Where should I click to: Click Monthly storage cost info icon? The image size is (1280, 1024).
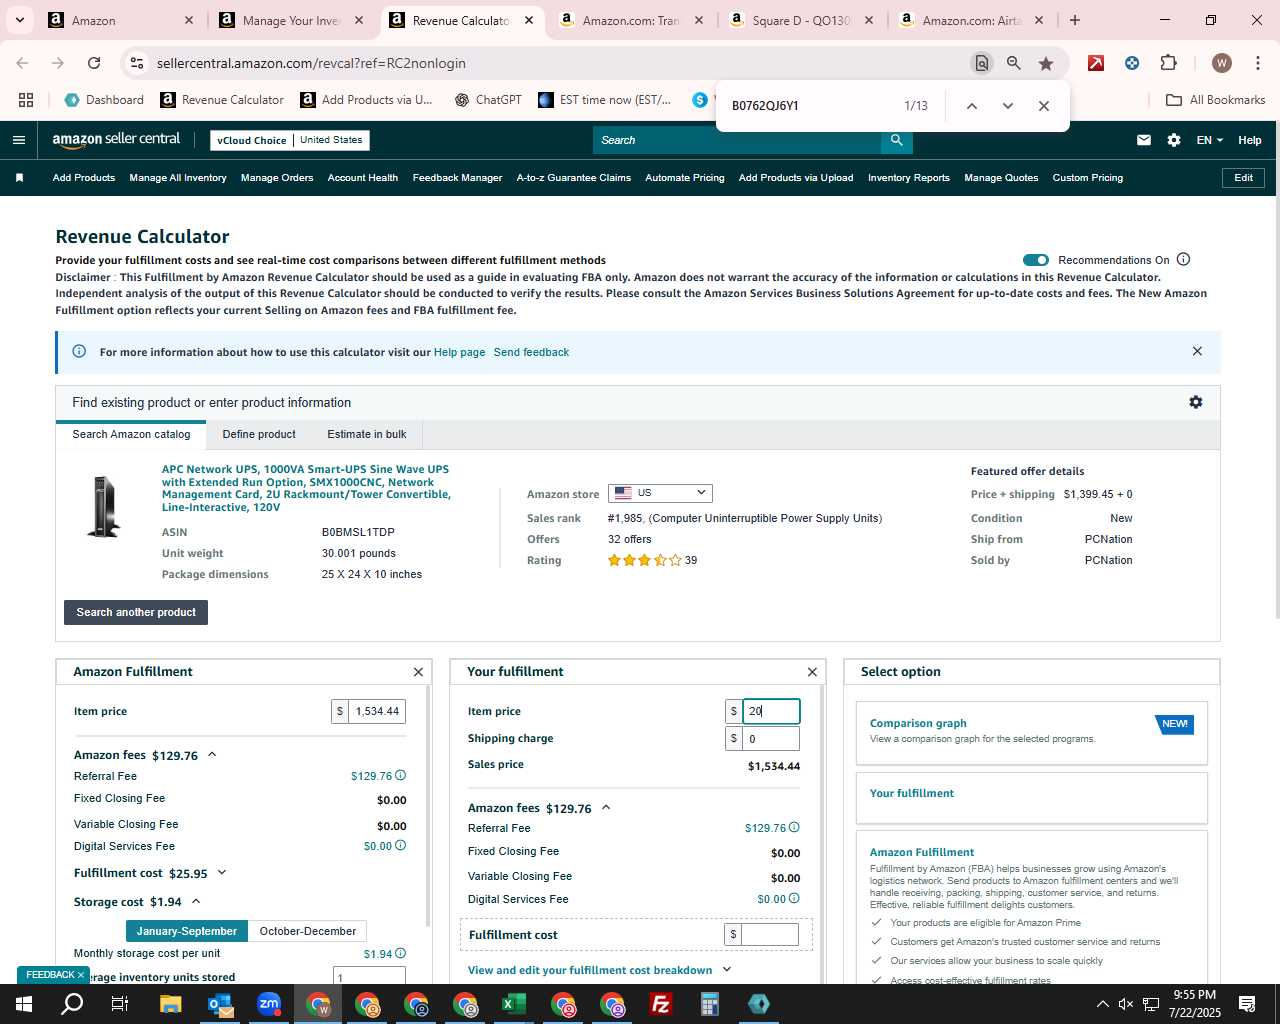click(400, 953)
